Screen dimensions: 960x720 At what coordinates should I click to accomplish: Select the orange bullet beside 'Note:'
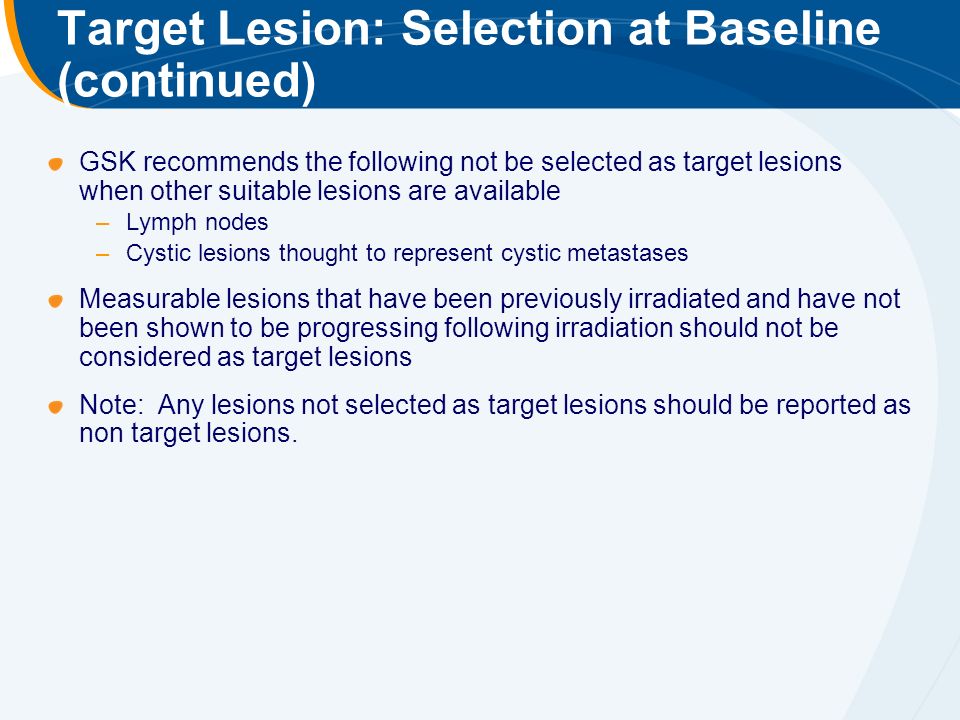click(56, 407)
